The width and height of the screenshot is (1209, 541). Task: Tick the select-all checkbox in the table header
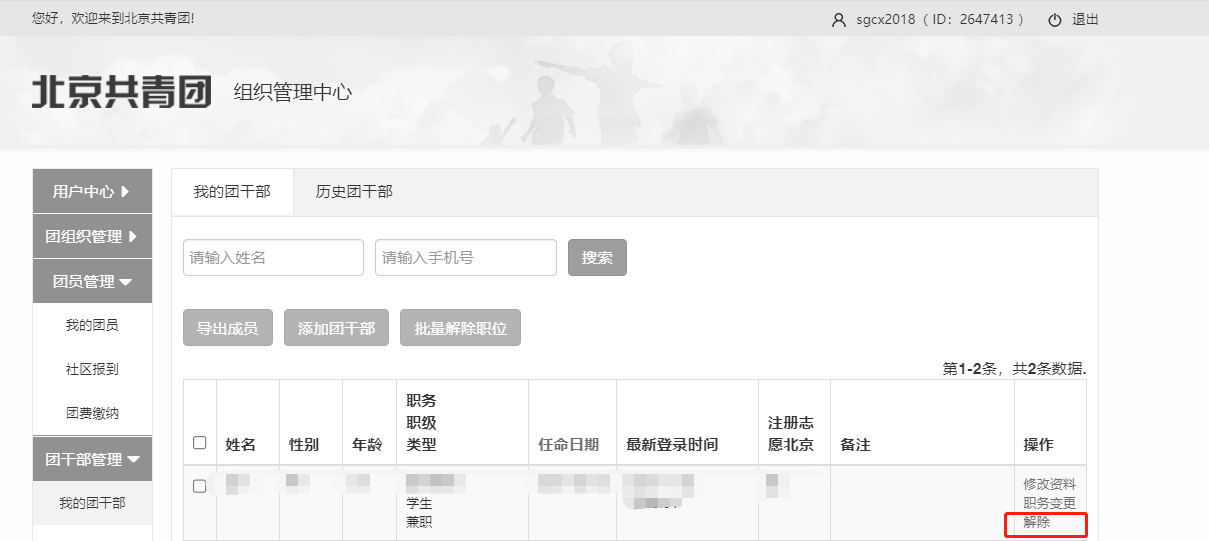pos(199,443)
